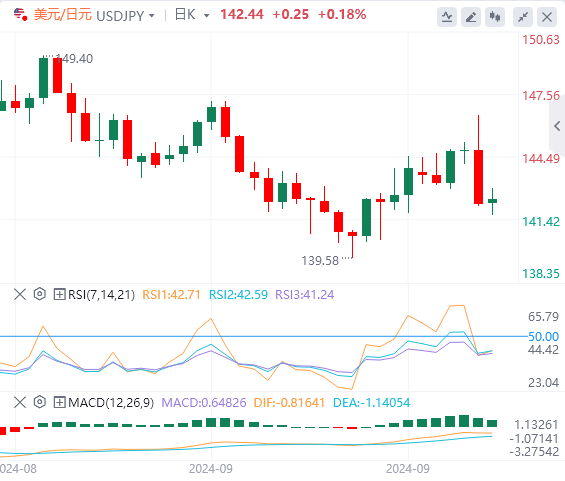Open MACD indicator settings hexagon icon
Image resolution: width=565 pixels, height=481 pixels.
[x=40, y=402]
